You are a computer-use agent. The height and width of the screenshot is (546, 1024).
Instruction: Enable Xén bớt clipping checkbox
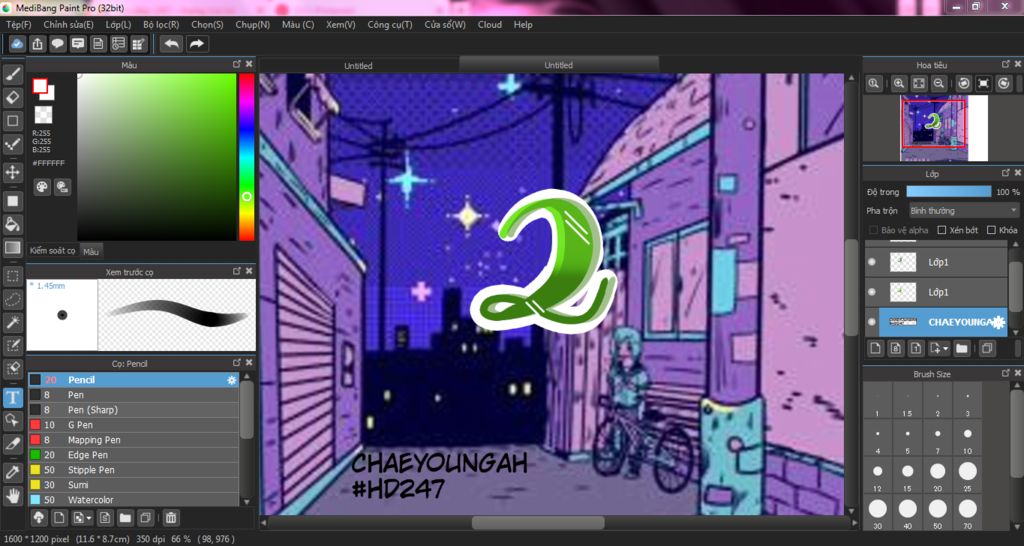click(942, 230)
